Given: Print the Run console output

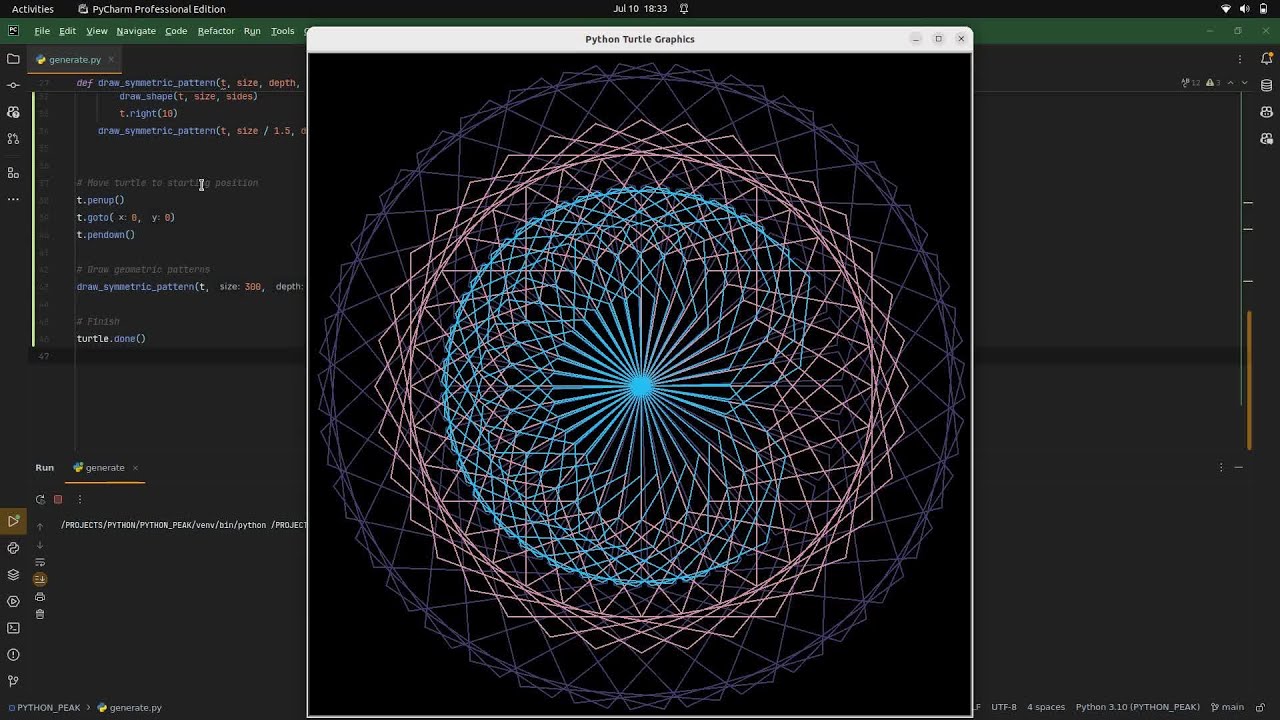Looking at the screenshot, I should 40,597.
